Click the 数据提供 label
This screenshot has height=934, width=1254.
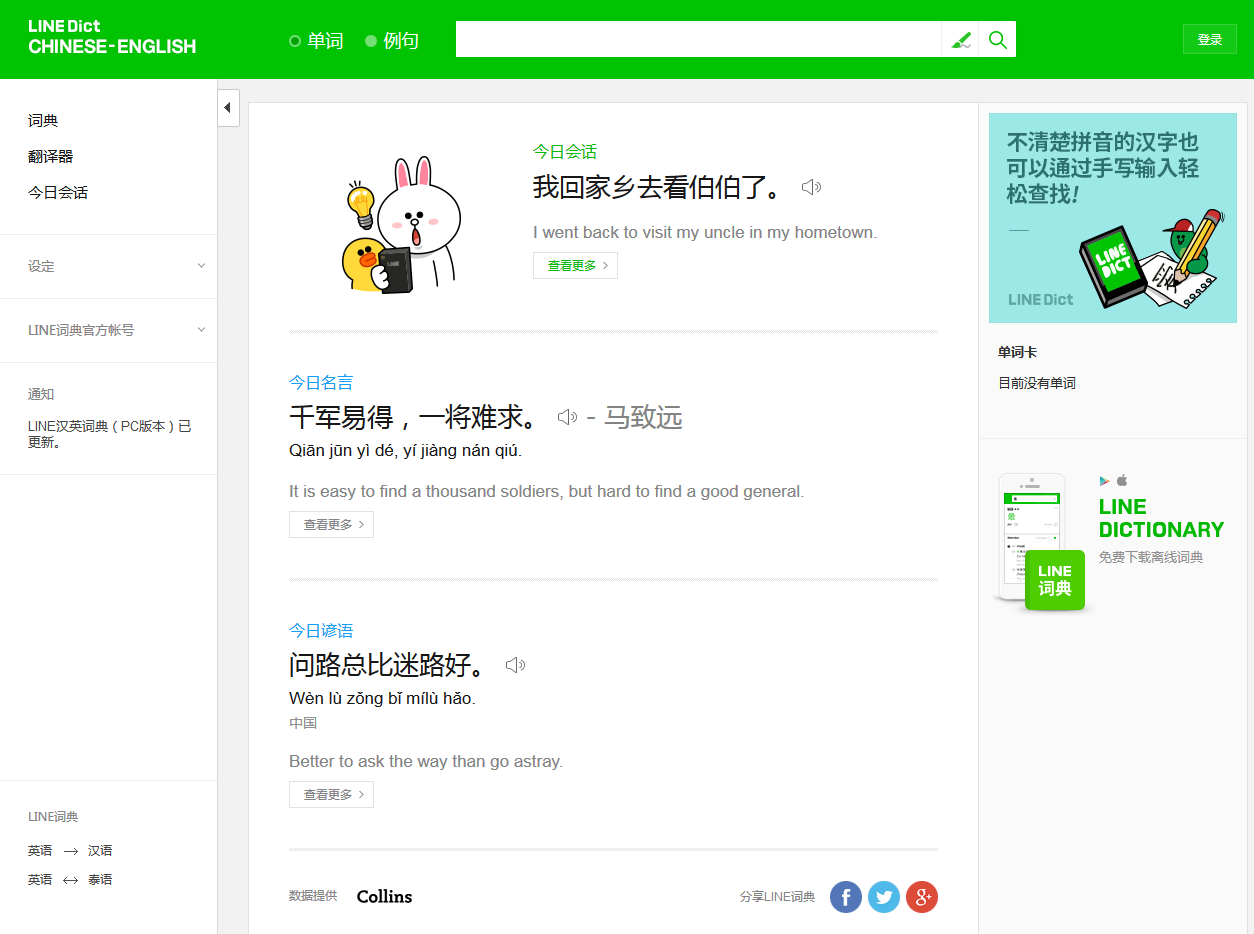tap(313, 896)
